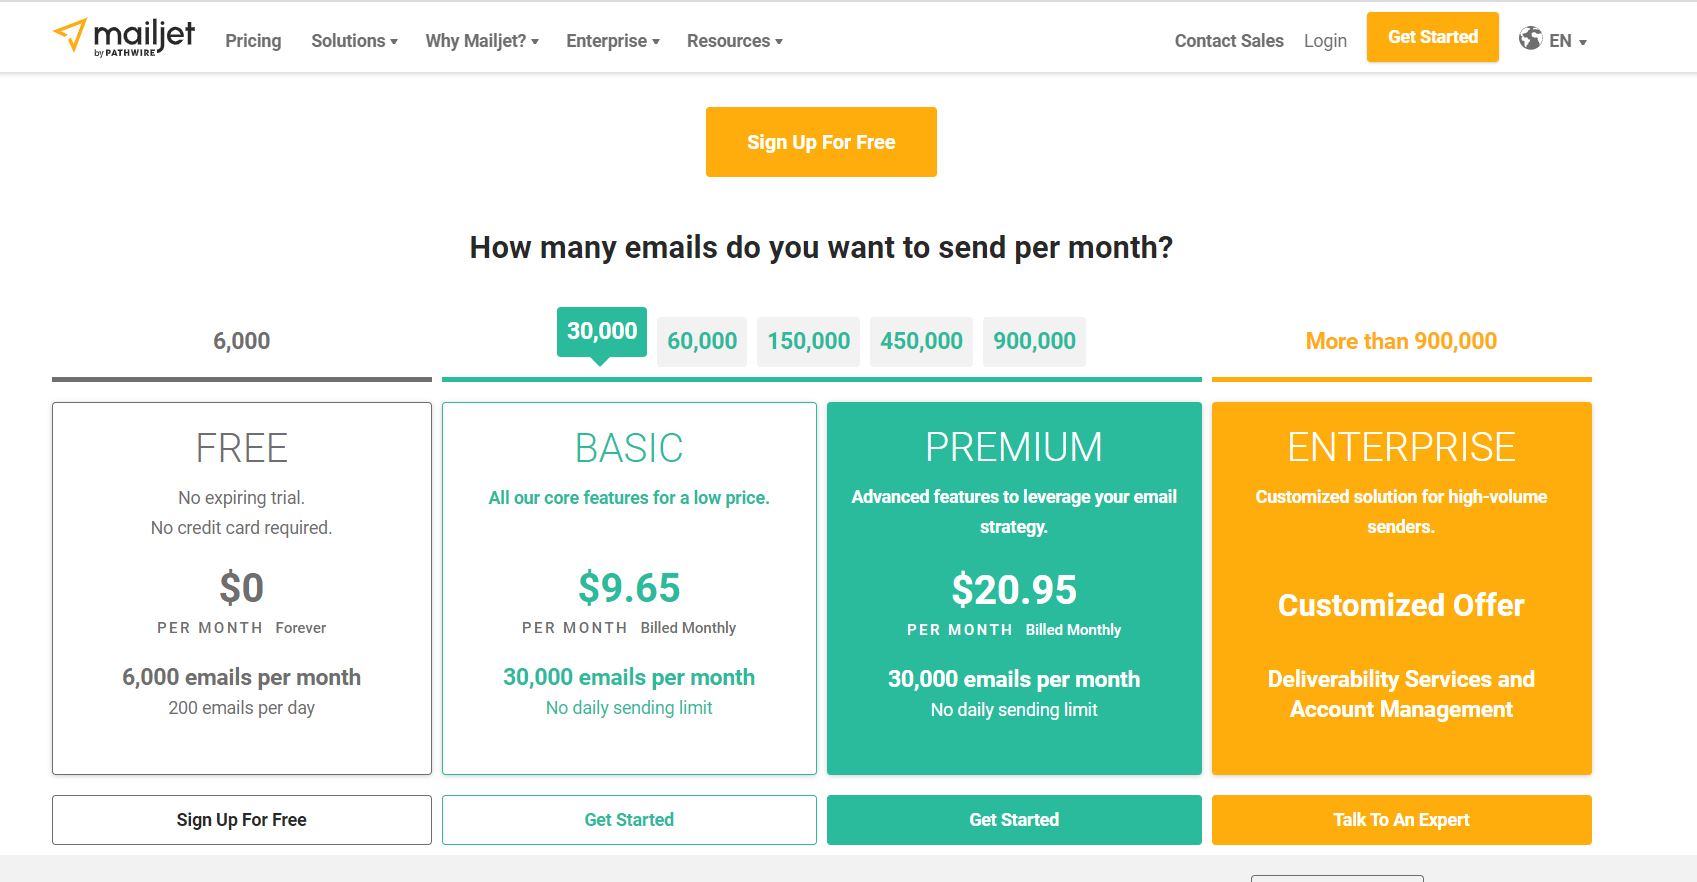Image resolution: width=1697 pixels, height=882 pixels.
Task: Expand the Resources menu
Action: point(735,41)
